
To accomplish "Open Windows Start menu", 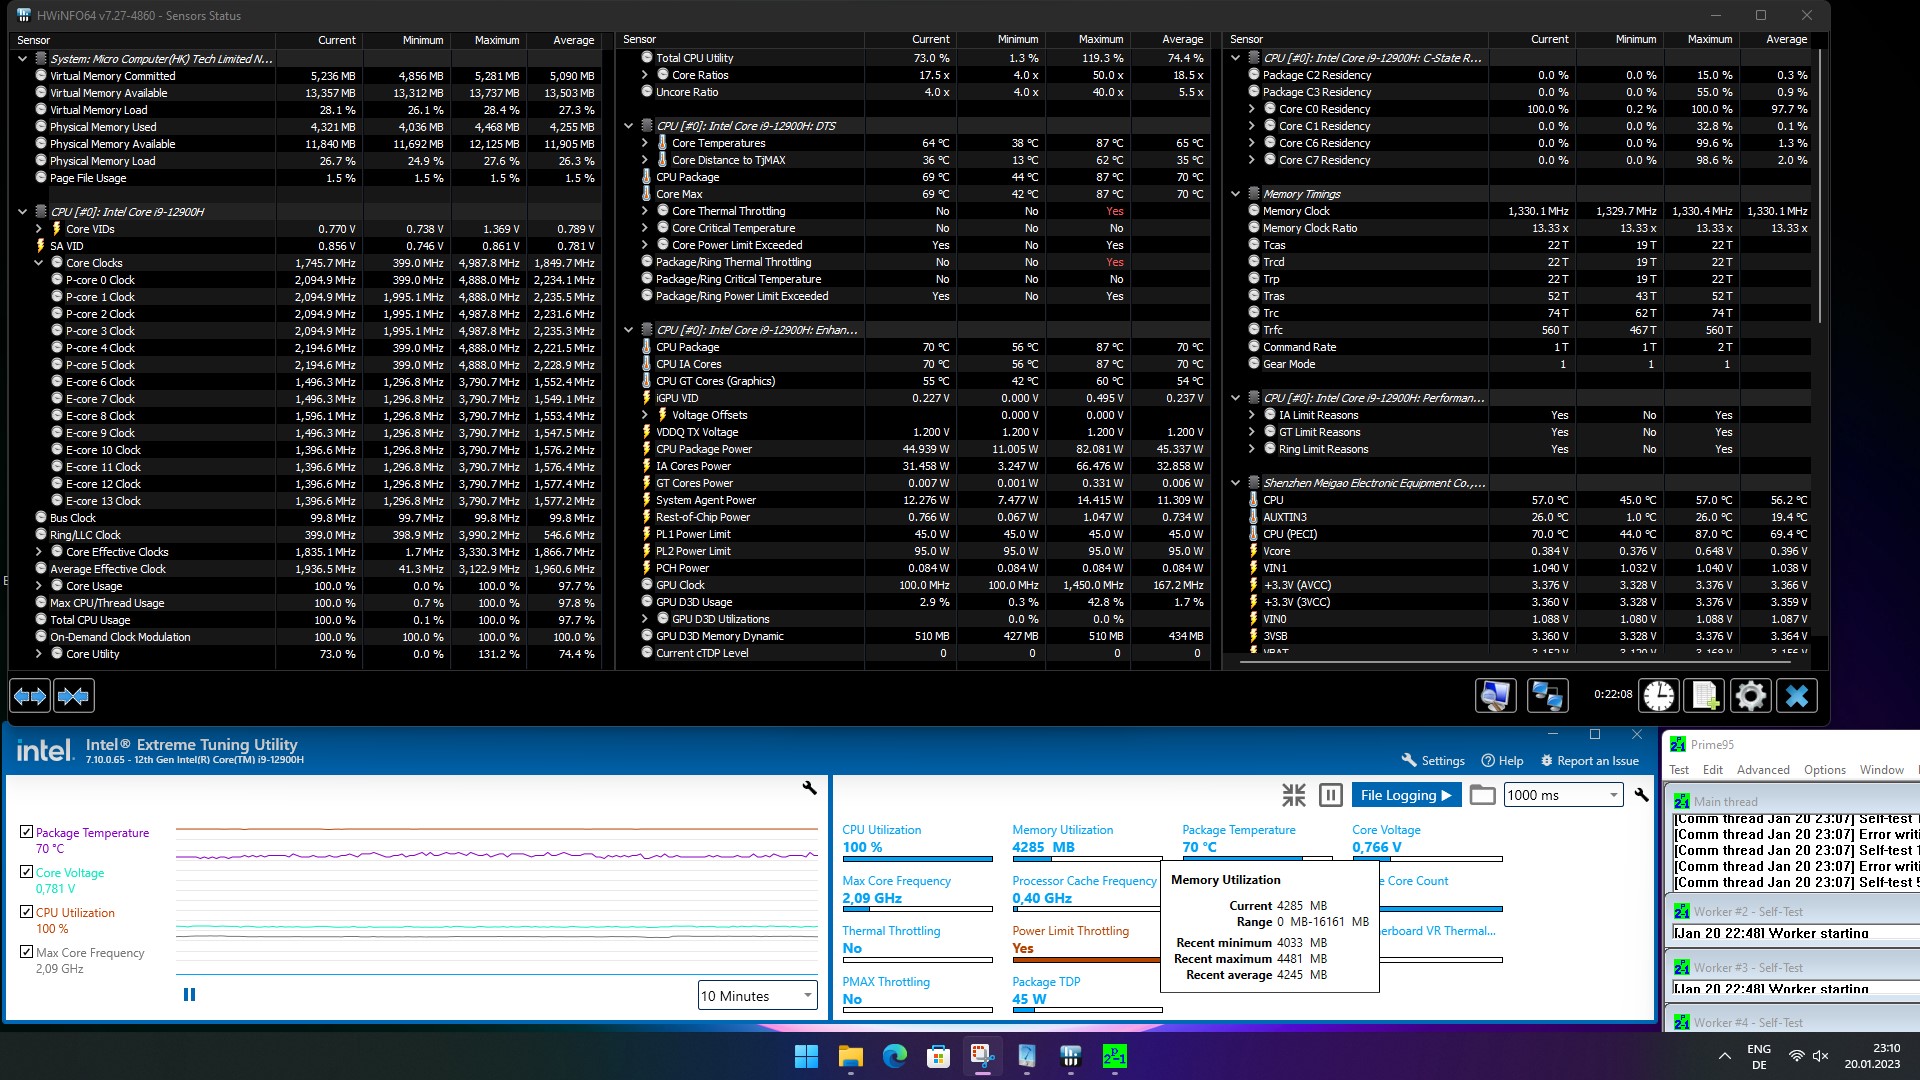I will pos(806,1056).
